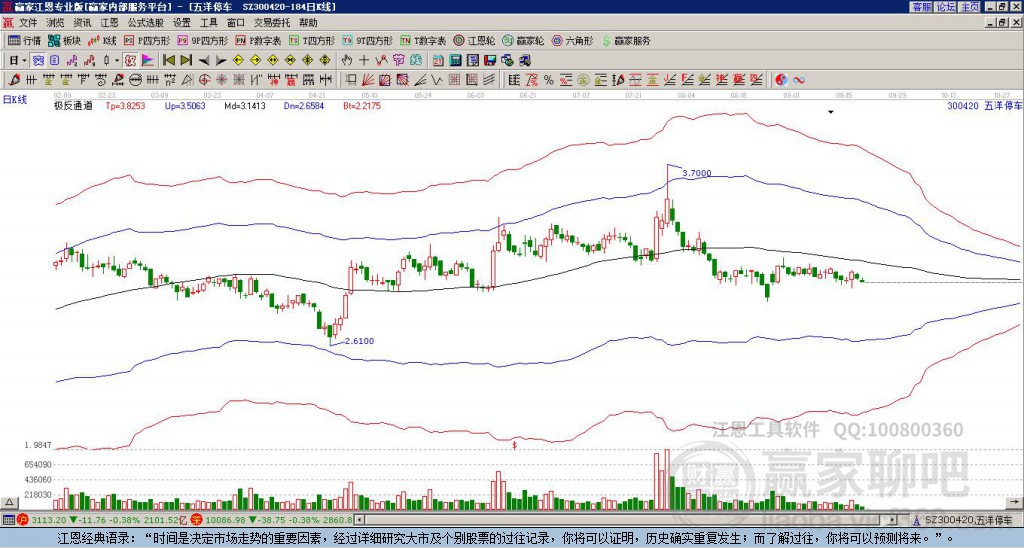Open the 9T四方形 tool

pyautogui.click(x=368, y=40)
